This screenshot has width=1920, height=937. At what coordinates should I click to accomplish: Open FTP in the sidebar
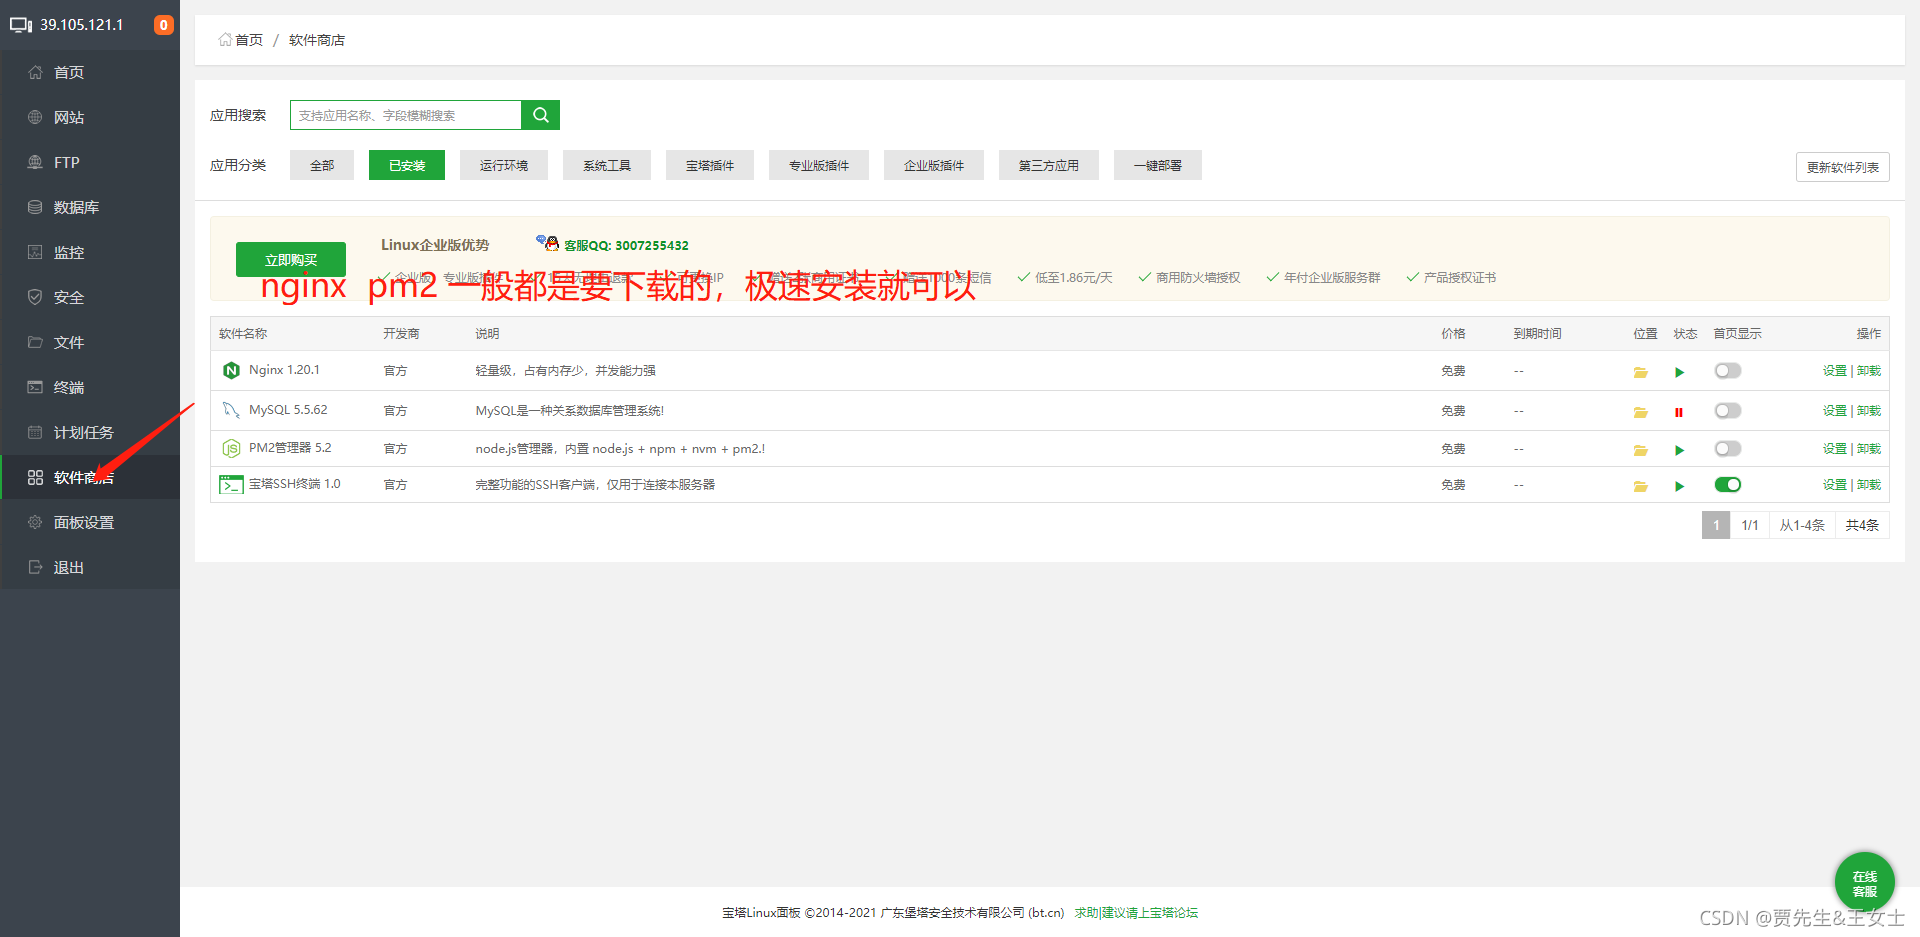(90, 162)
